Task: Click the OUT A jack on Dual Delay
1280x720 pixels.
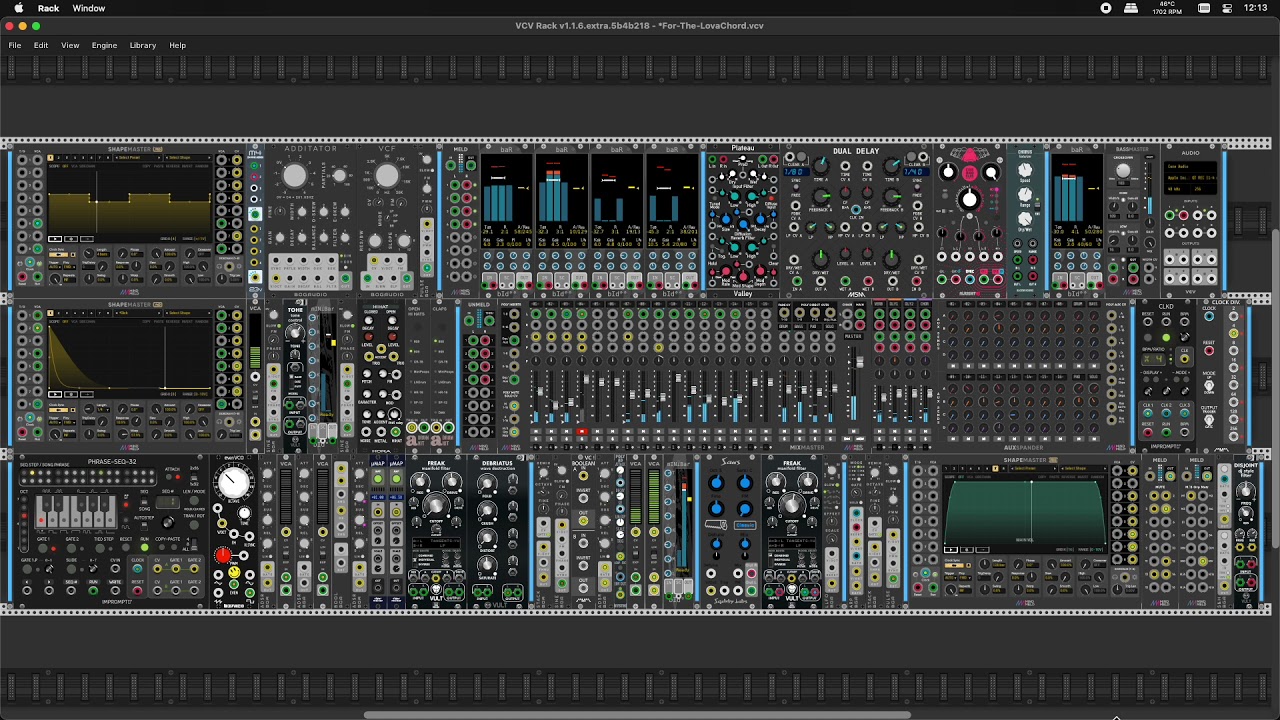Action: click(x=820, y=281)
